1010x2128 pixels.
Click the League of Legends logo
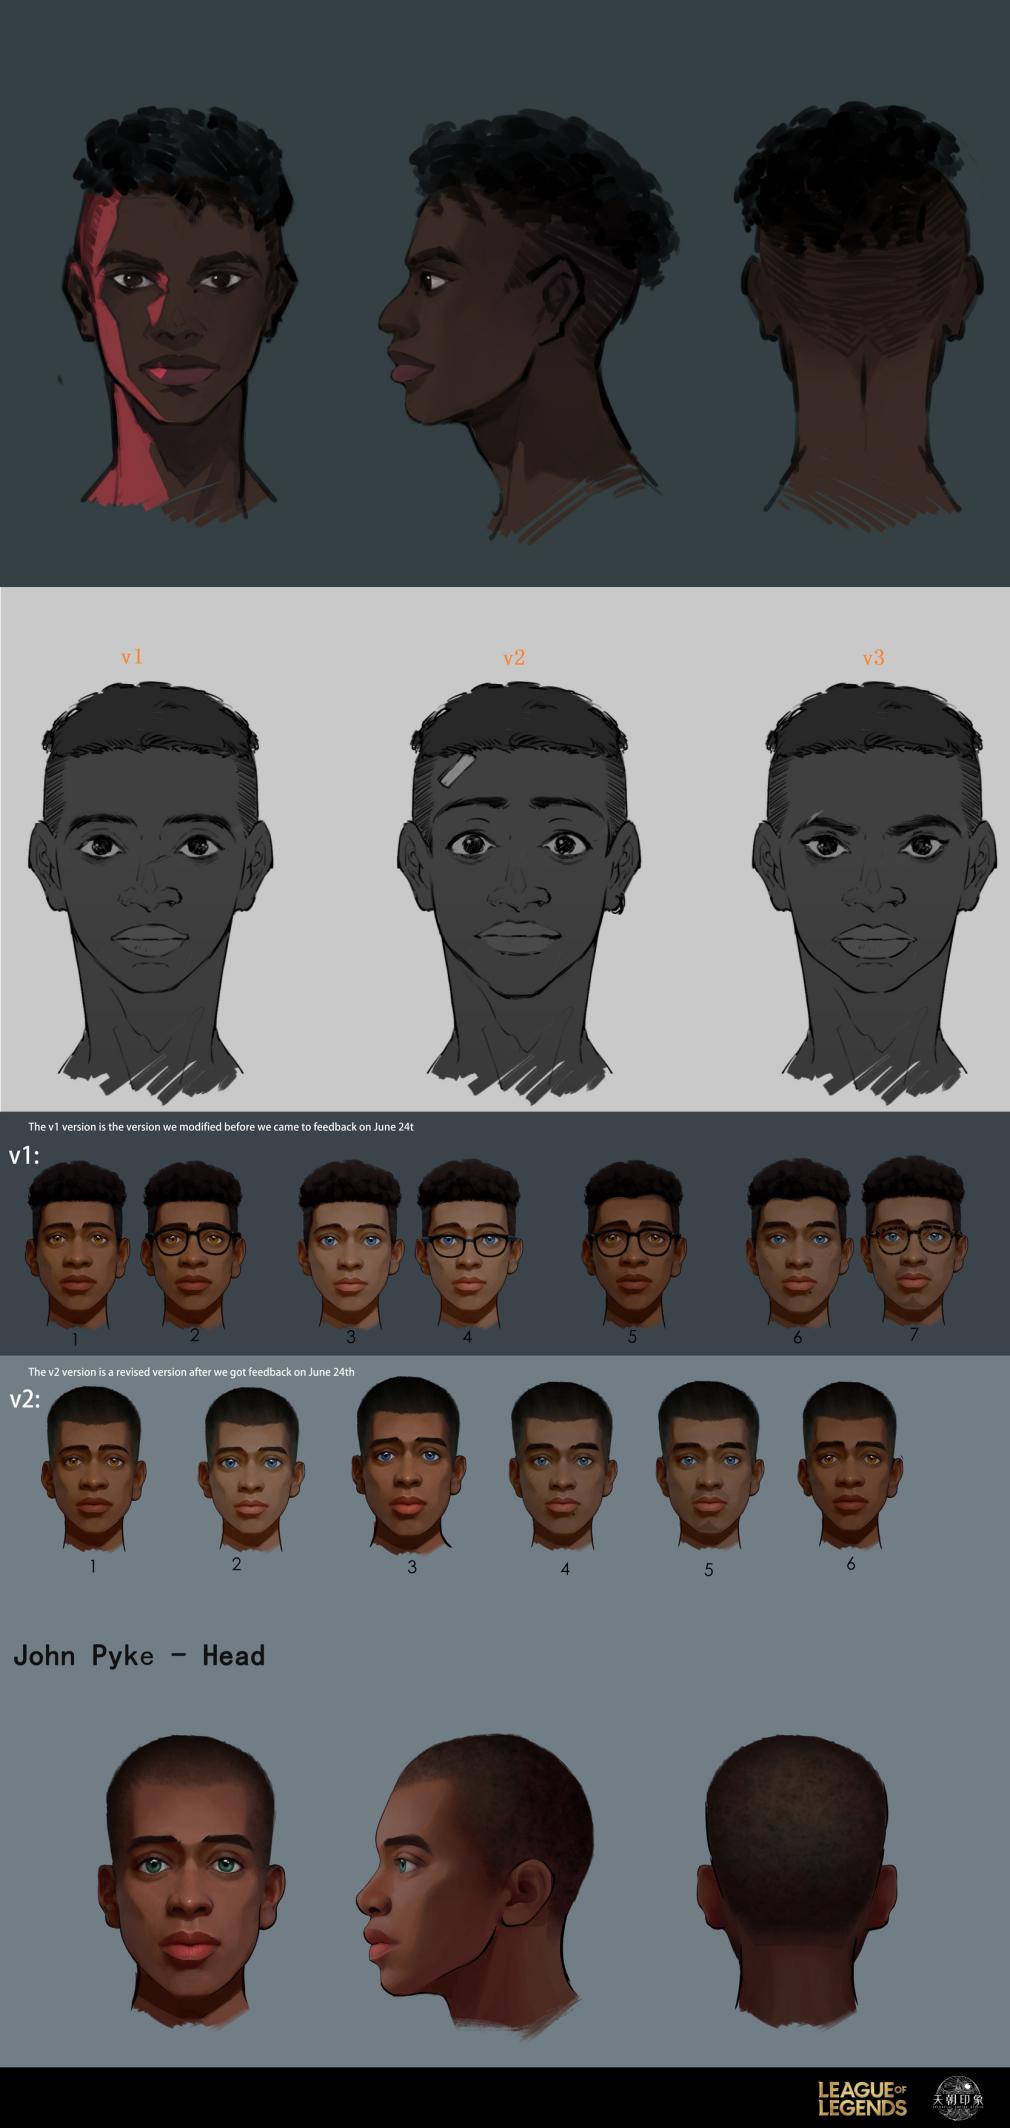pos(862,2098)
